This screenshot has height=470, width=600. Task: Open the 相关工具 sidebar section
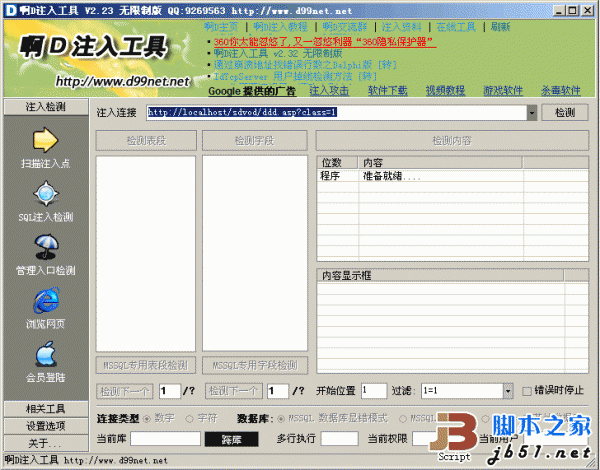click(46, 409)
